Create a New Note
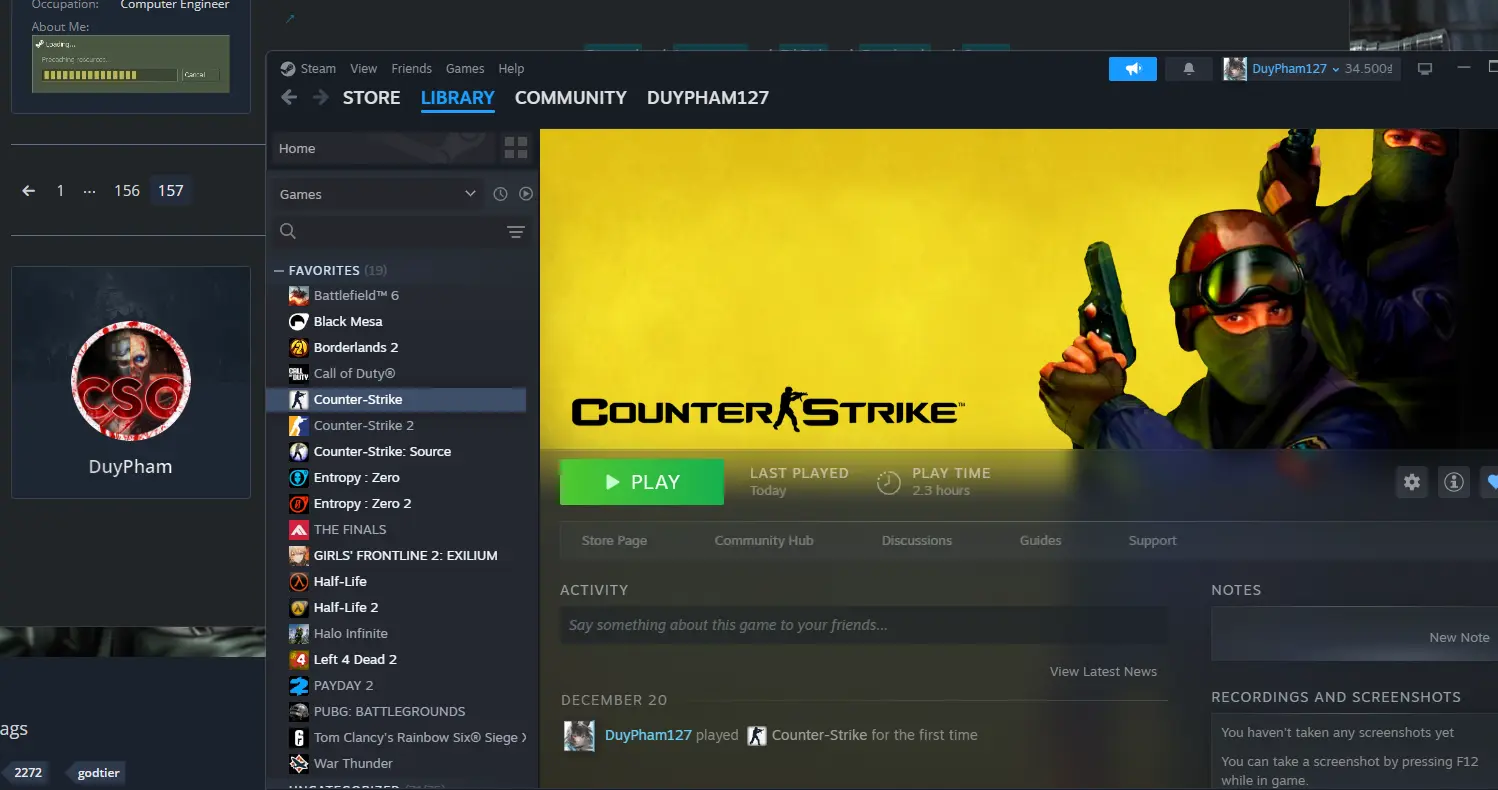Screen dimensions: 1498x790 click(1459, 638)
